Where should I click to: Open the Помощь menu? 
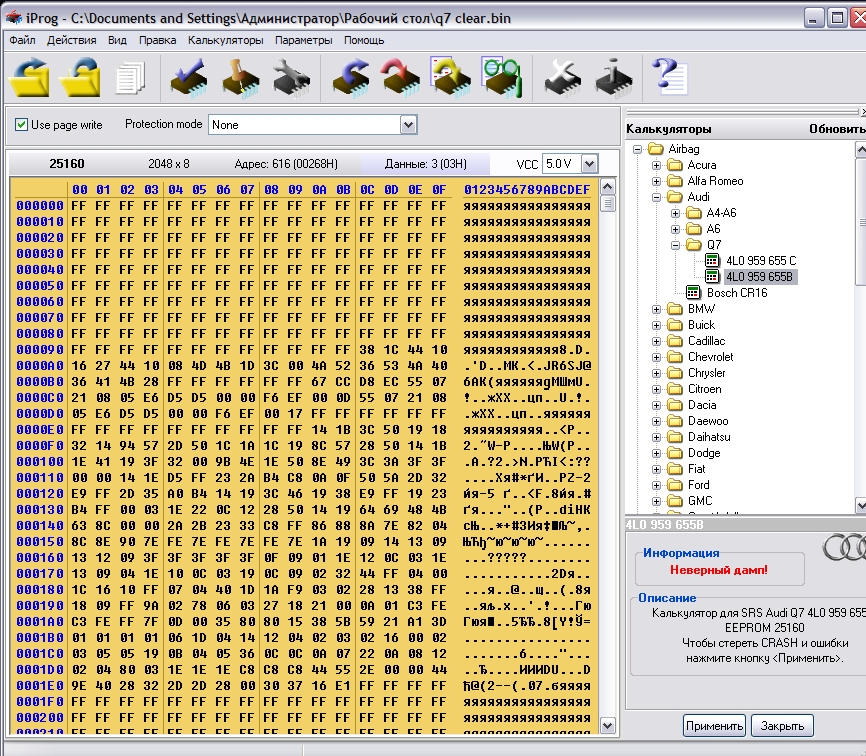tap(364, 40)
